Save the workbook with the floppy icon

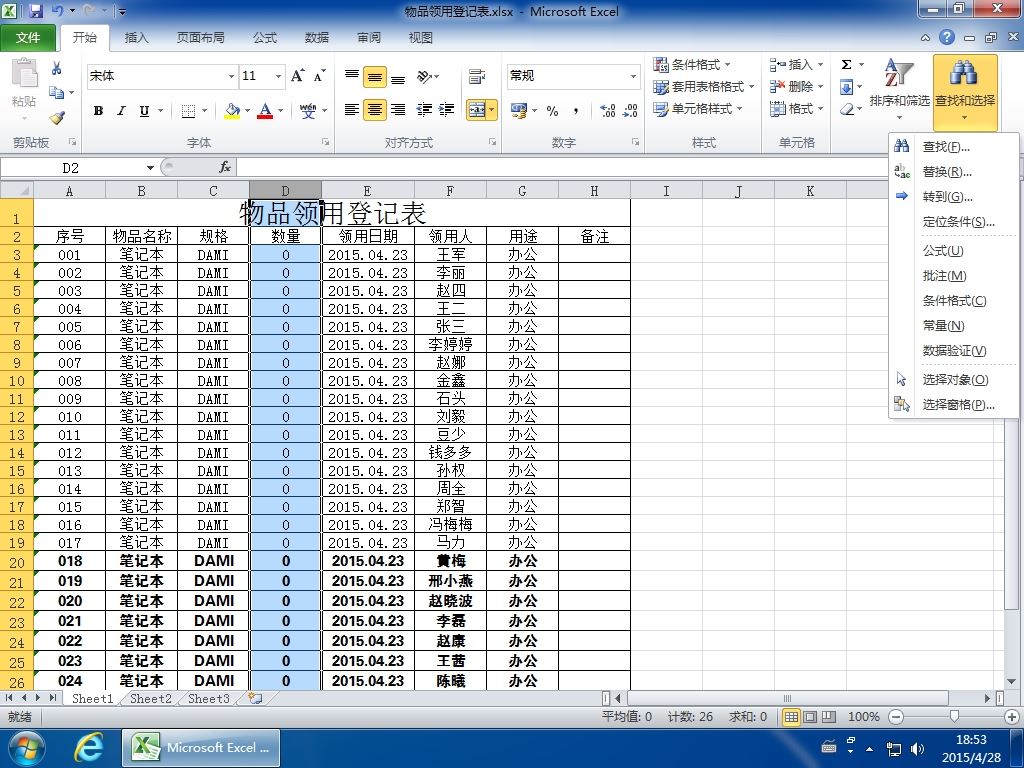pos(35,10)
